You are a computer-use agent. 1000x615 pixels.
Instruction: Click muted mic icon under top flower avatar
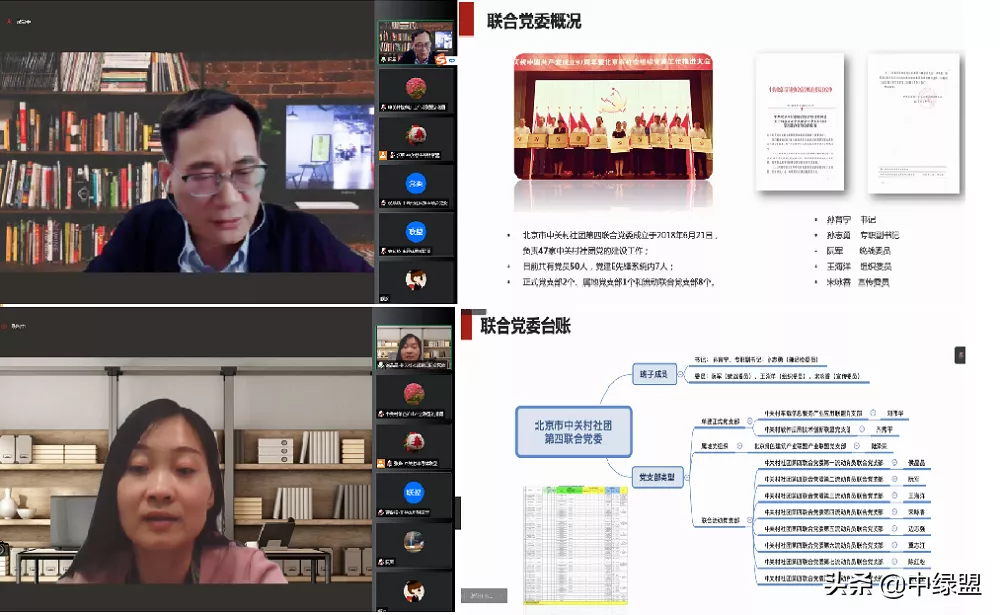[x=383, y=107]
